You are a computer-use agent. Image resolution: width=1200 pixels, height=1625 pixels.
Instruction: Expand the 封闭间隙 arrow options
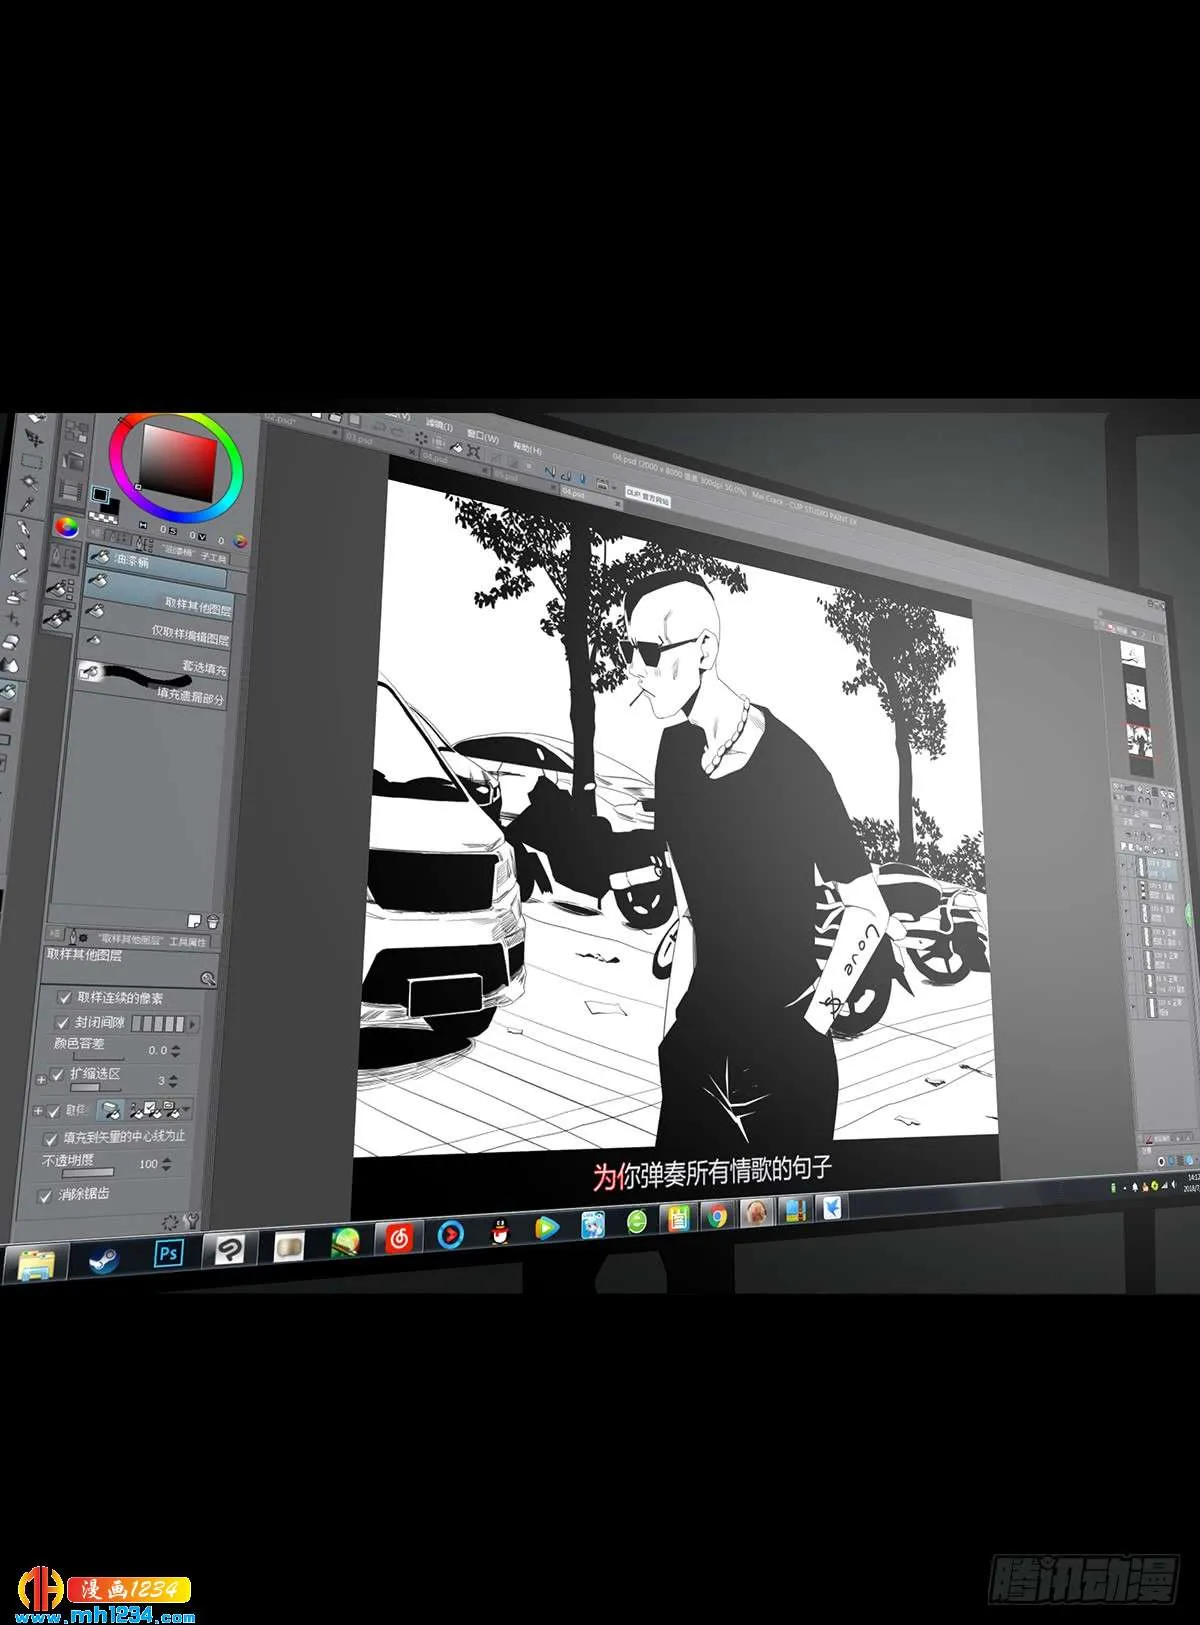[x=193, y=1024]
